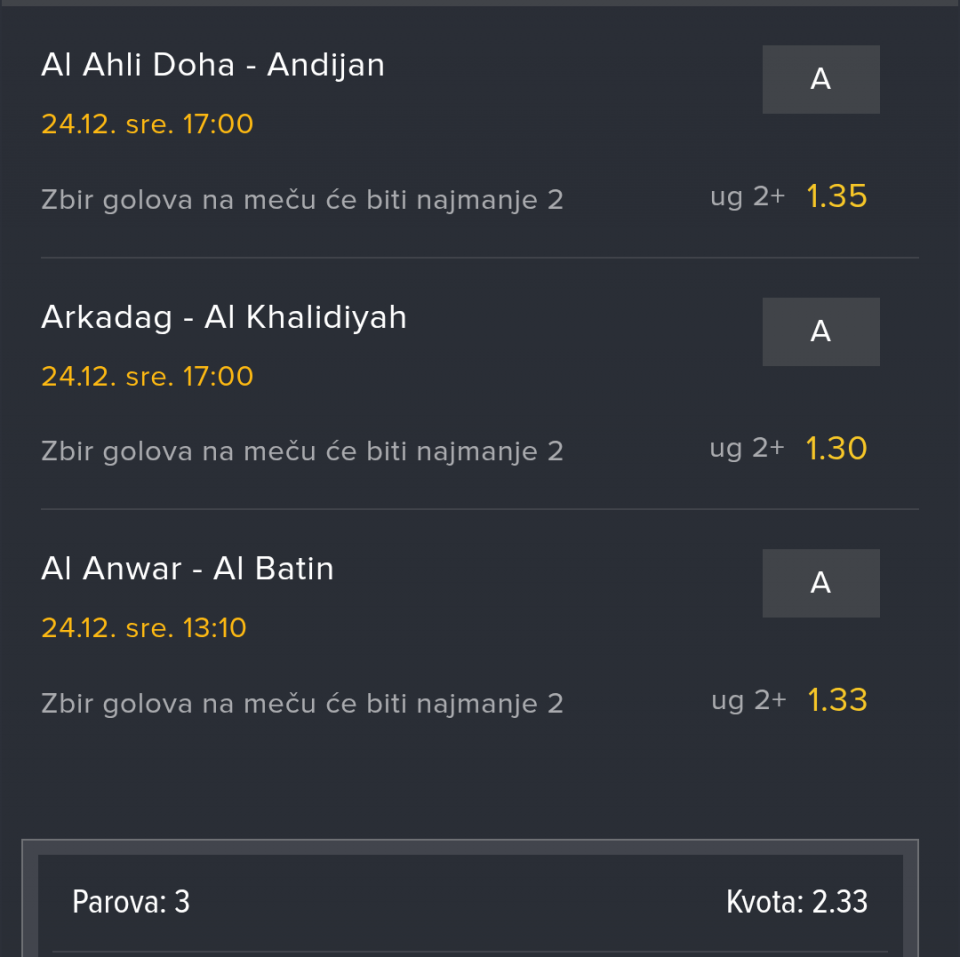Click the Parova: 3 pairs count

tap(131, 903)
